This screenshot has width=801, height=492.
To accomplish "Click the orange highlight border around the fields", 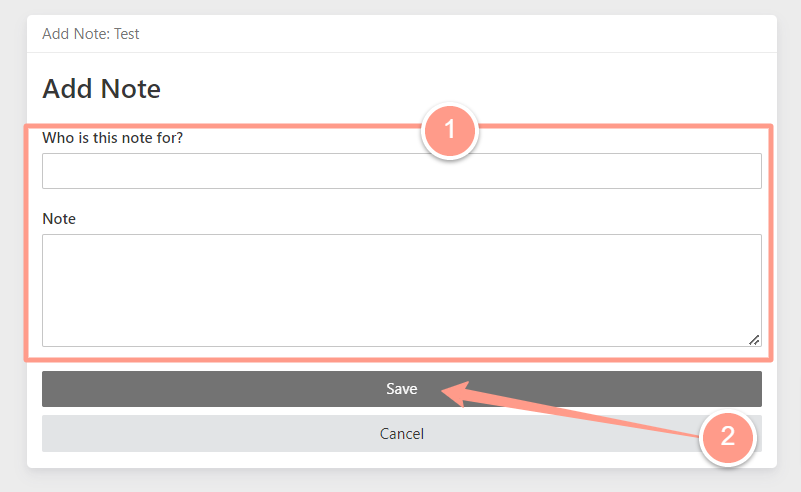I will [x=26, y=243].
